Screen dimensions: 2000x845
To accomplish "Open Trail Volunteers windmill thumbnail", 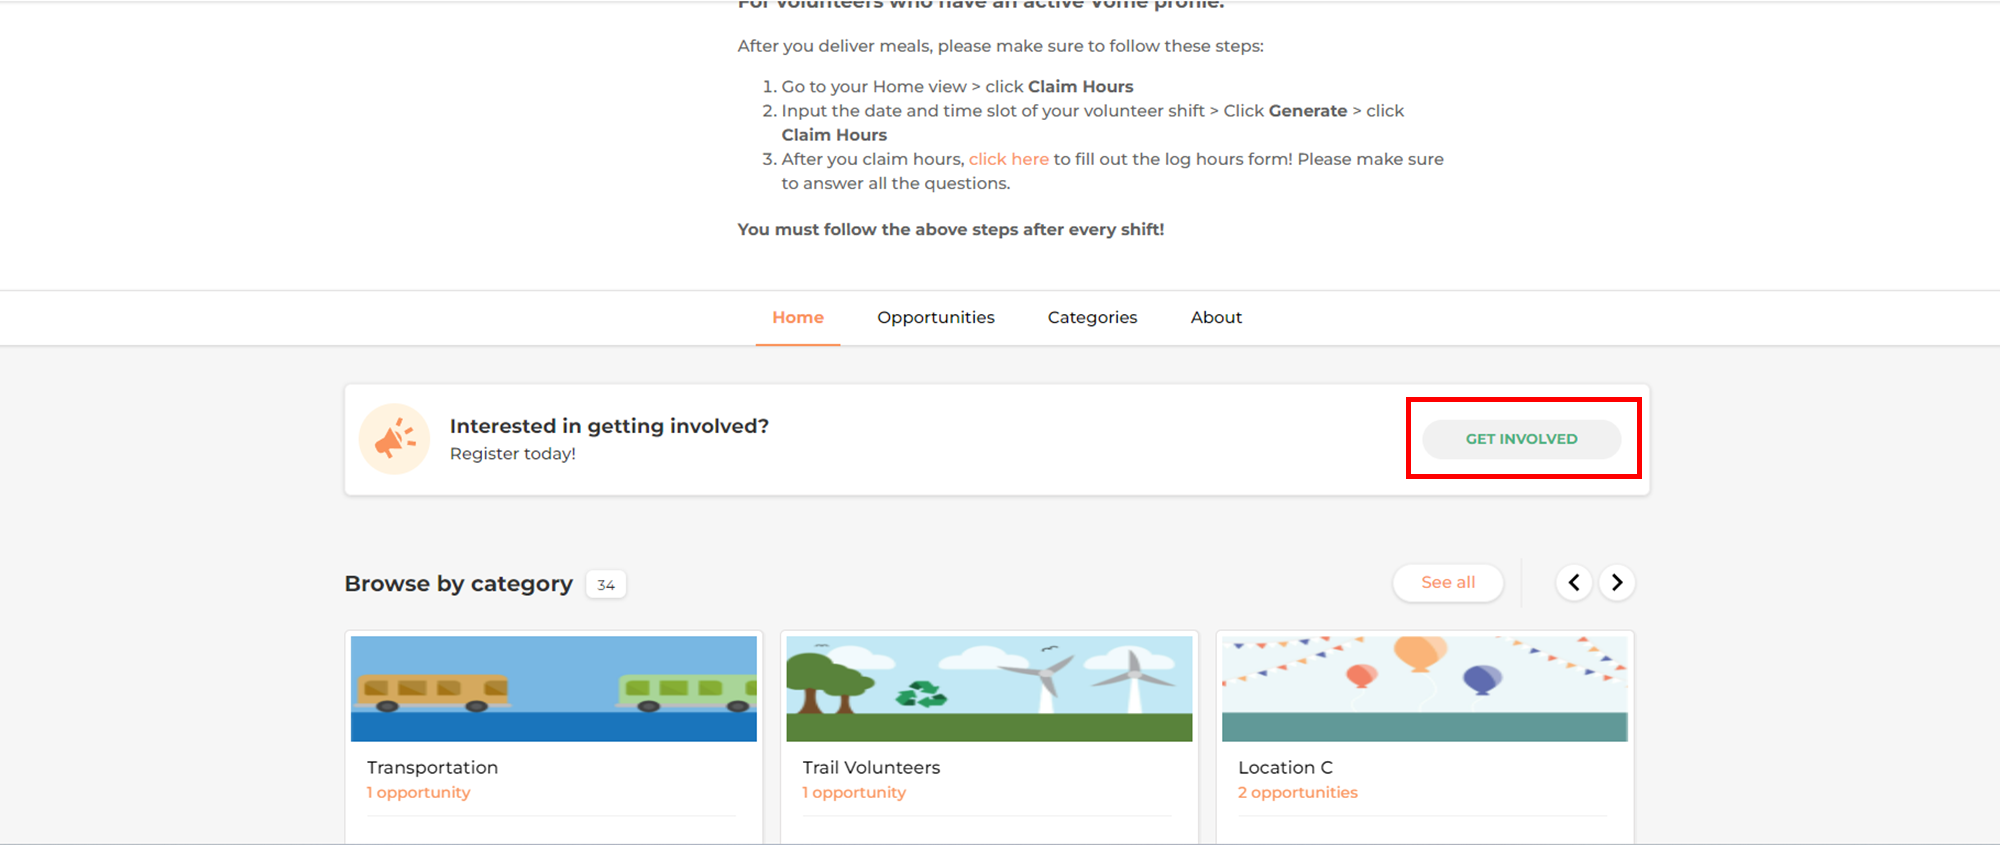I will coord(990,689).
